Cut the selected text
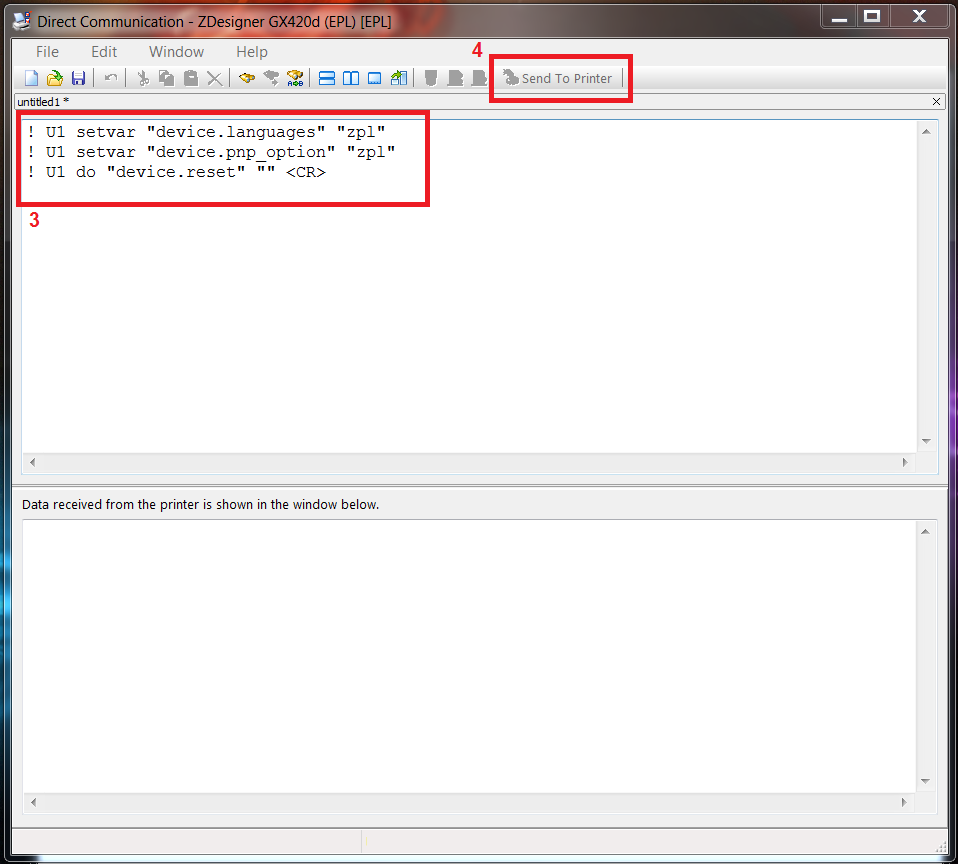Screen dimensions: 958x864 [x=142, y=78]
